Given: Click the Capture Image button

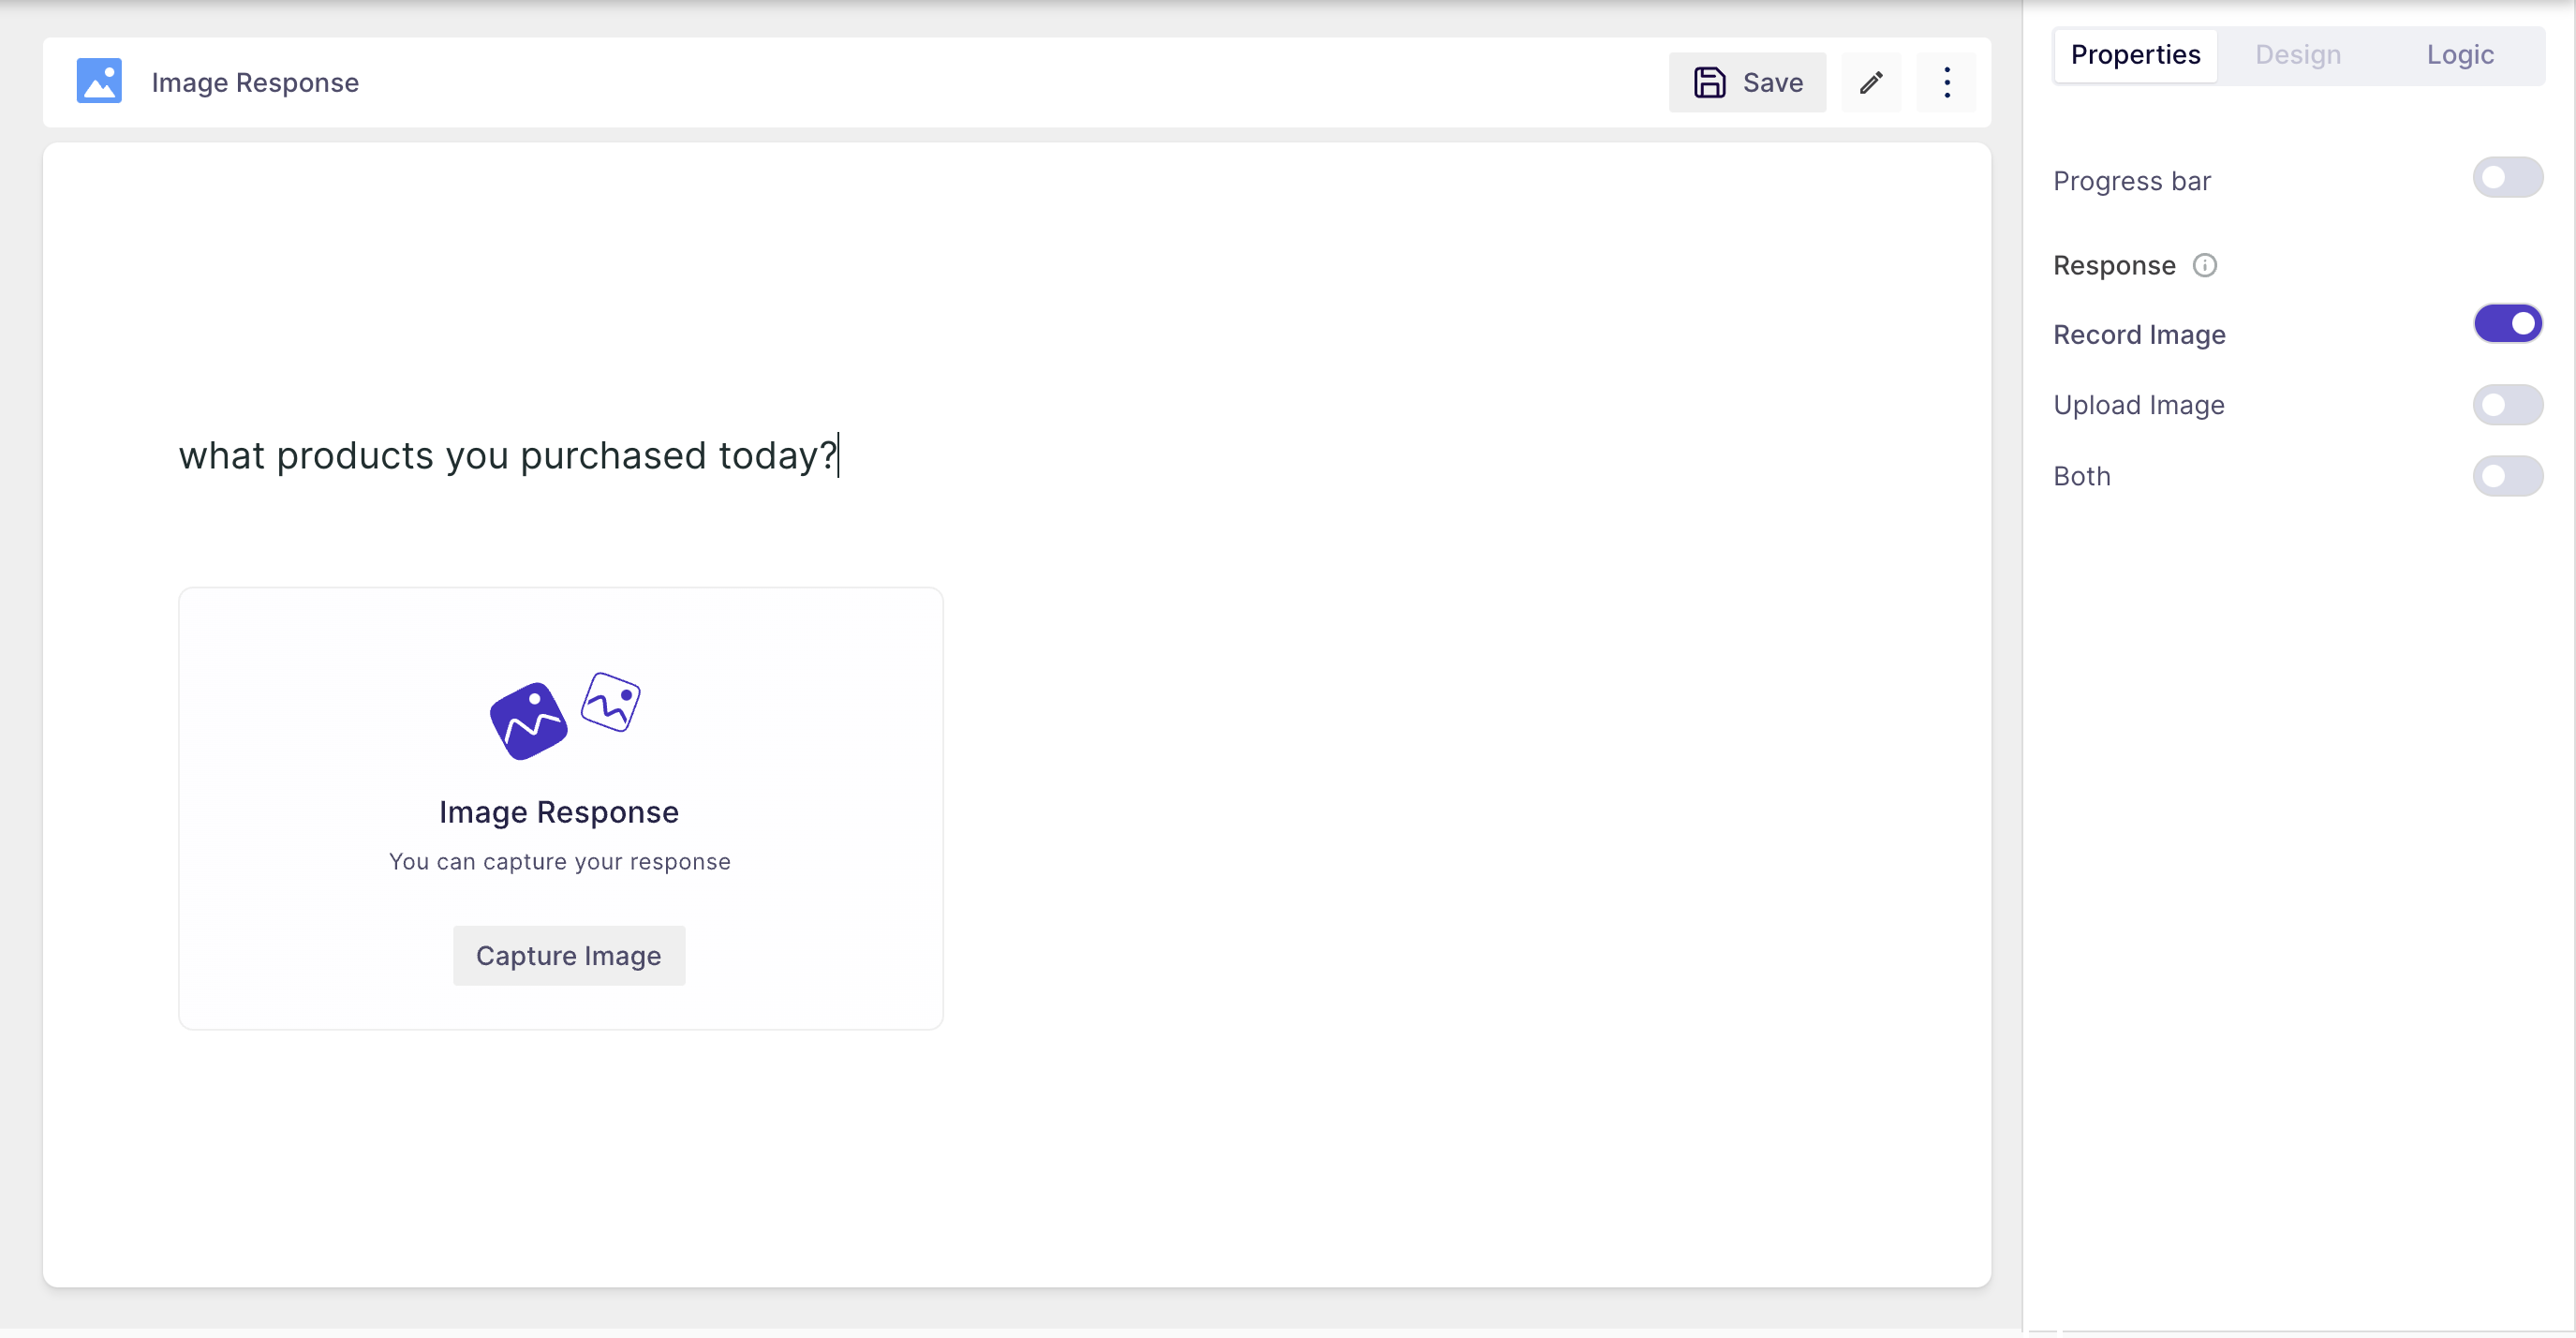Looking at the screenshot, I should [568, 955].
